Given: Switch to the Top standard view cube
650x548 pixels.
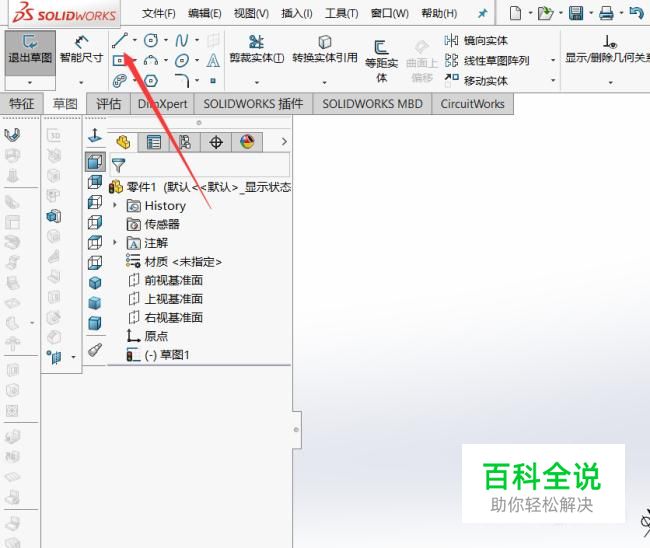Looking at the screenshot, I should coord(95,242).
